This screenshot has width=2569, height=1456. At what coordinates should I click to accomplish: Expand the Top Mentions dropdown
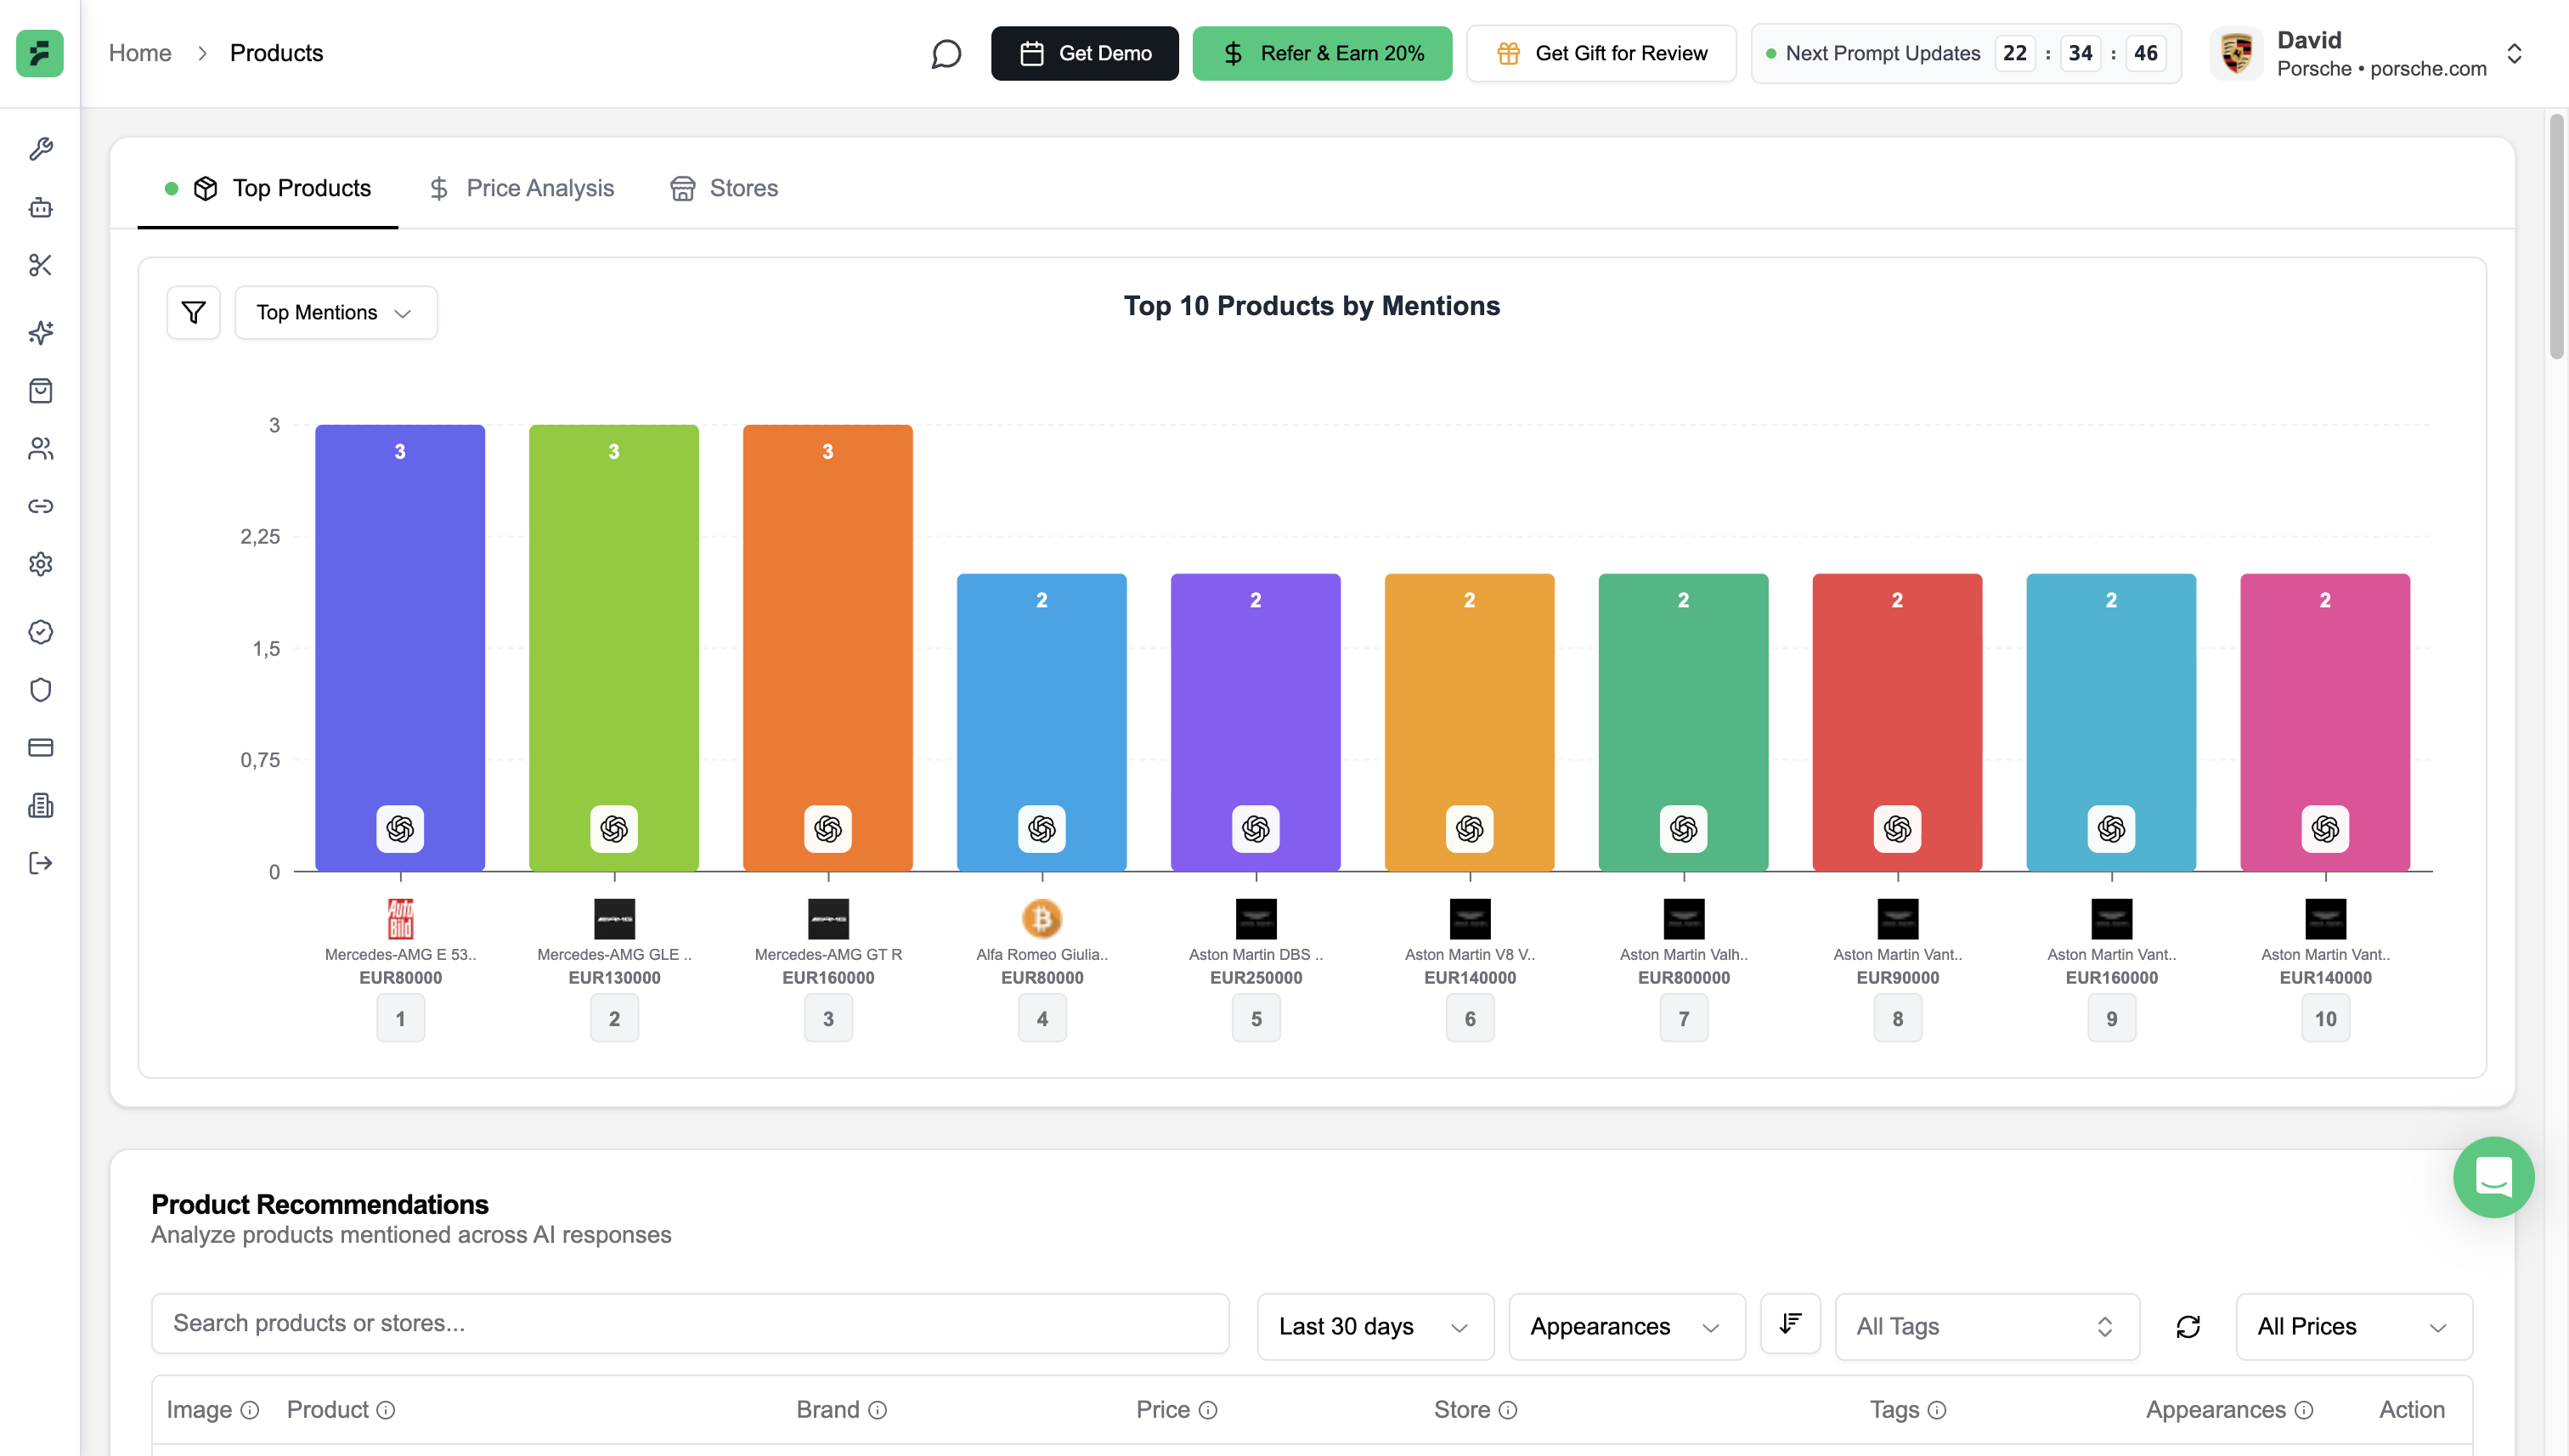tap(335, 312)
